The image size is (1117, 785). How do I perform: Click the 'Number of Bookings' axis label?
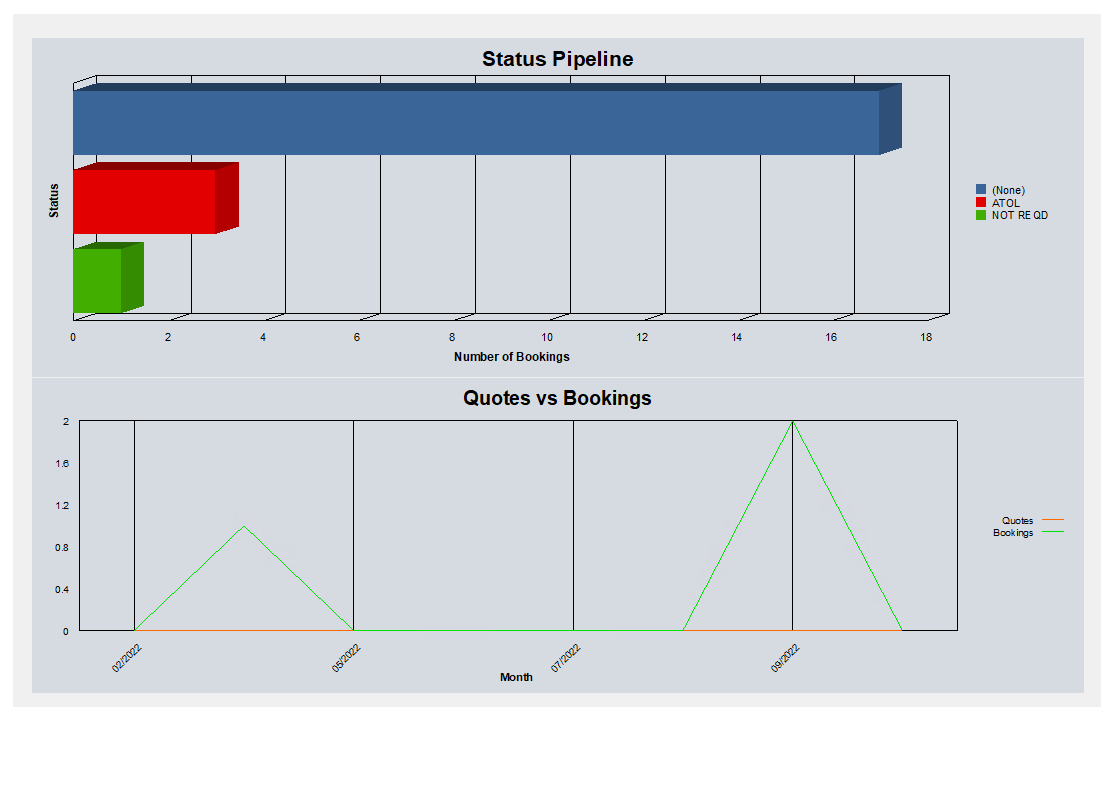(511, 357)
